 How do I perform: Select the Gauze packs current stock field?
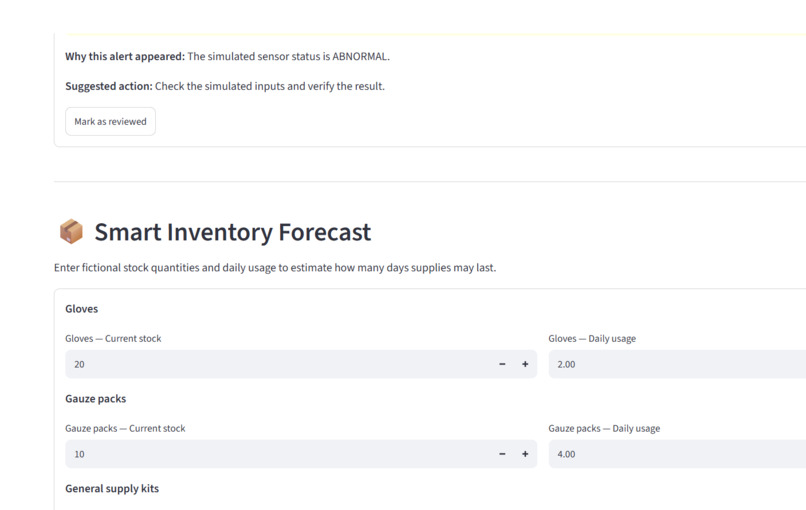click(278, 454)
